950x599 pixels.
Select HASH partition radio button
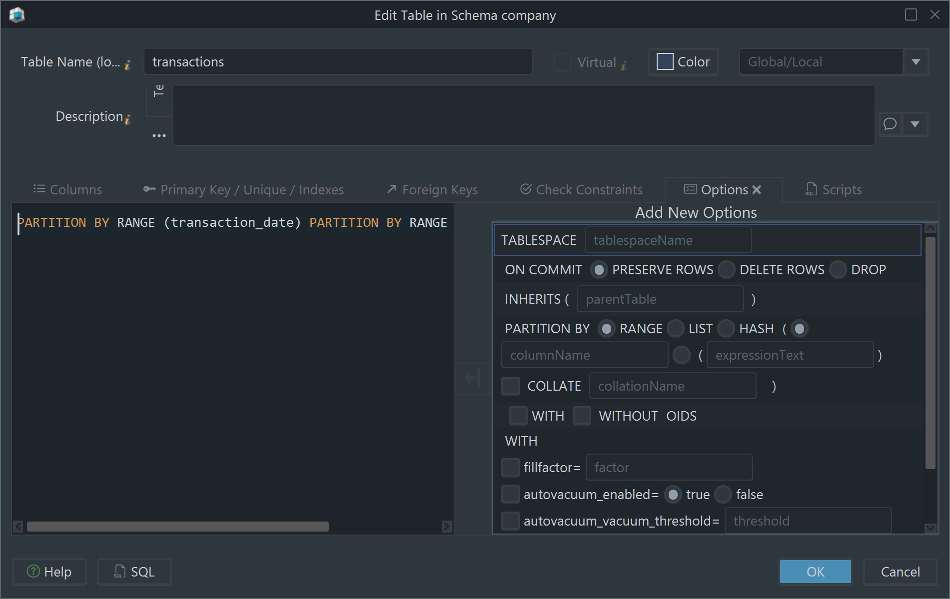pyautogui.click(x=726, y=328)
